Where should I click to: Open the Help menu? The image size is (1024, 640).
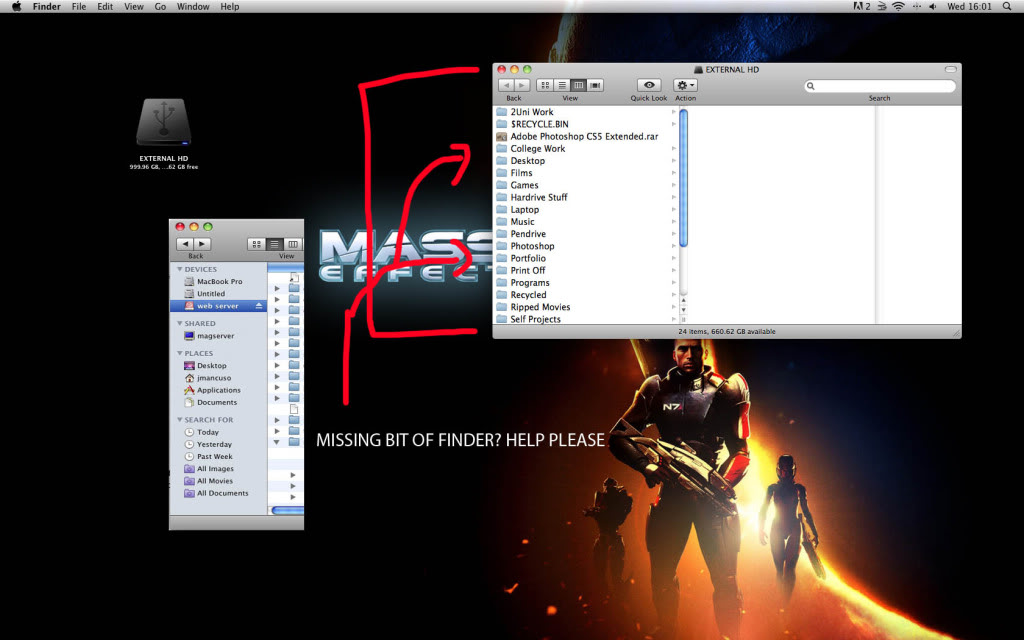tap(229, 7)
